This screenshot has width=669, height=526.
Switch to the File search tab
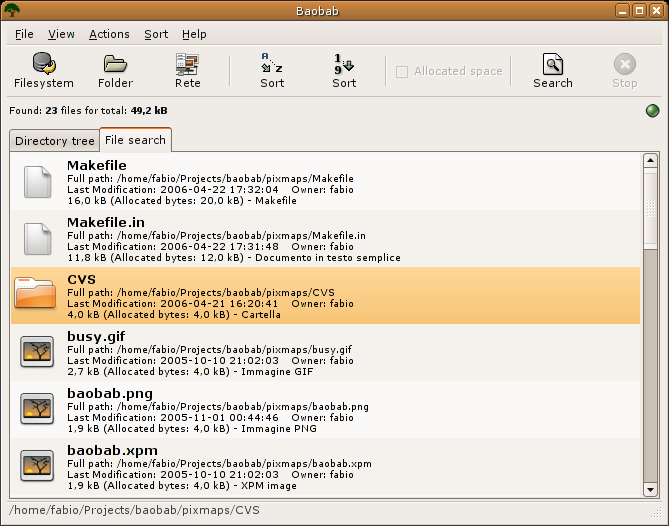click(135, 140)
